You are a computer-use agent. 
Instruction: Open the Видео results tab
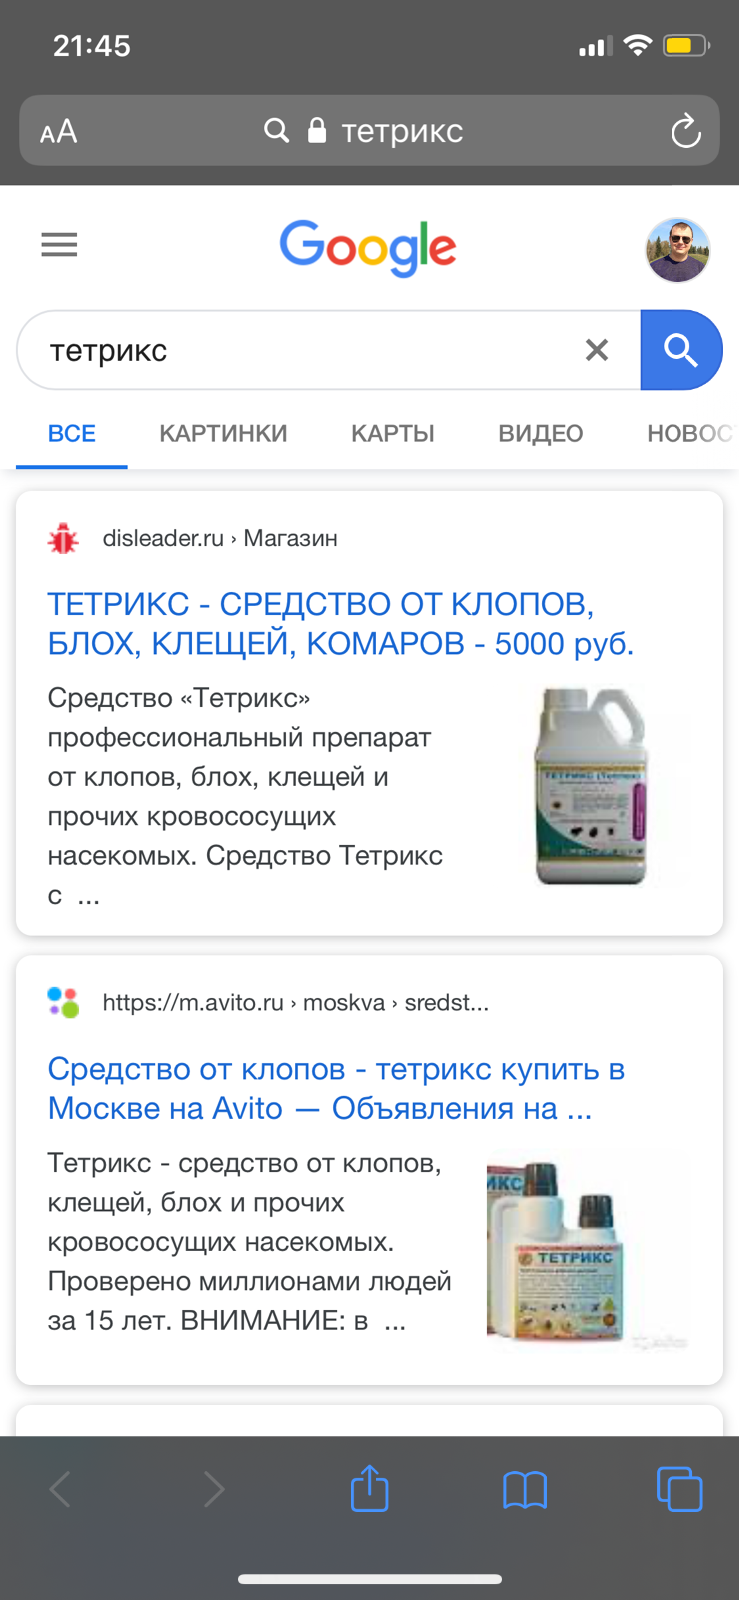point(540,433)
